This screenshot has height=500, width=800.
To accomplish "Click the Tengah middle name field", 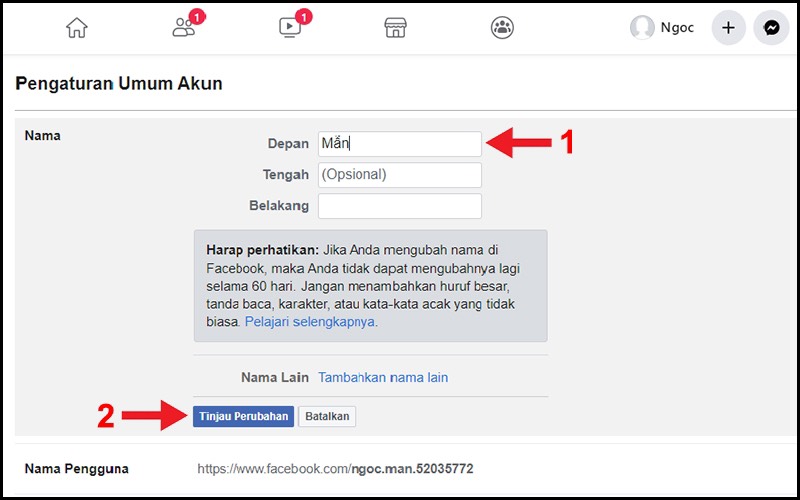I will coord(399,175).
